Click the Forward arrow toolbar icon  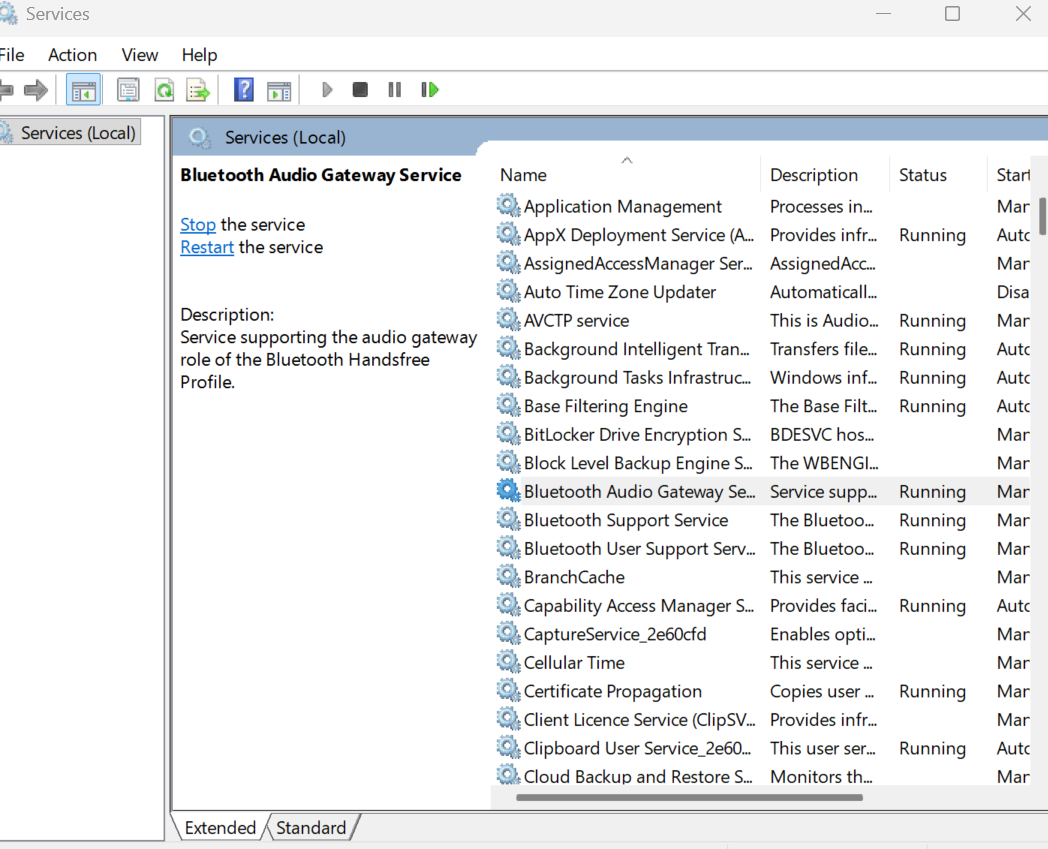(36, 90)
